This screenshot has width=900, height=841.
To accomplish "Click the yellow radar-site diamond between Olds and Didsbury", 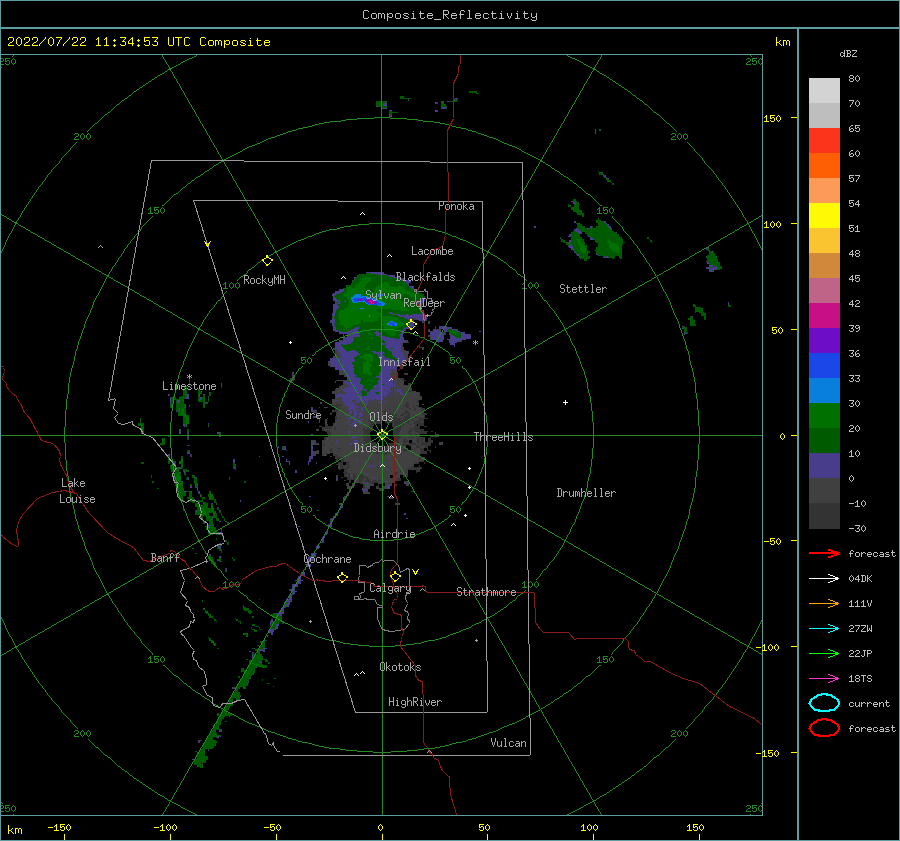I will (382, 435).
